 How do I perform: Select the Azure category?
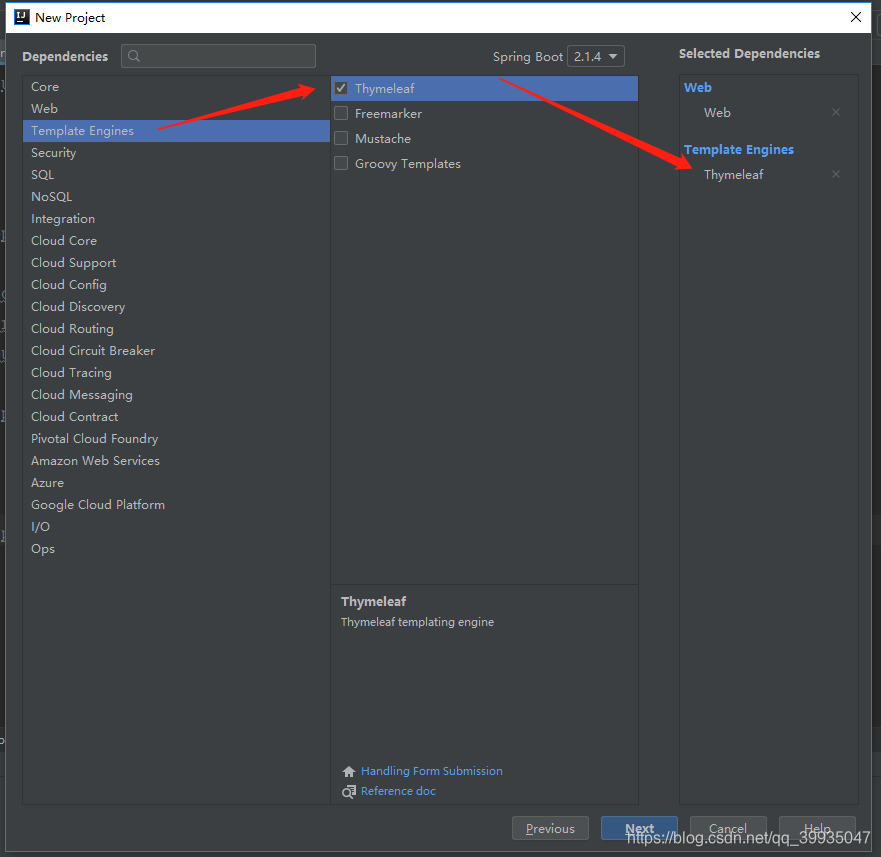(176, 483)
